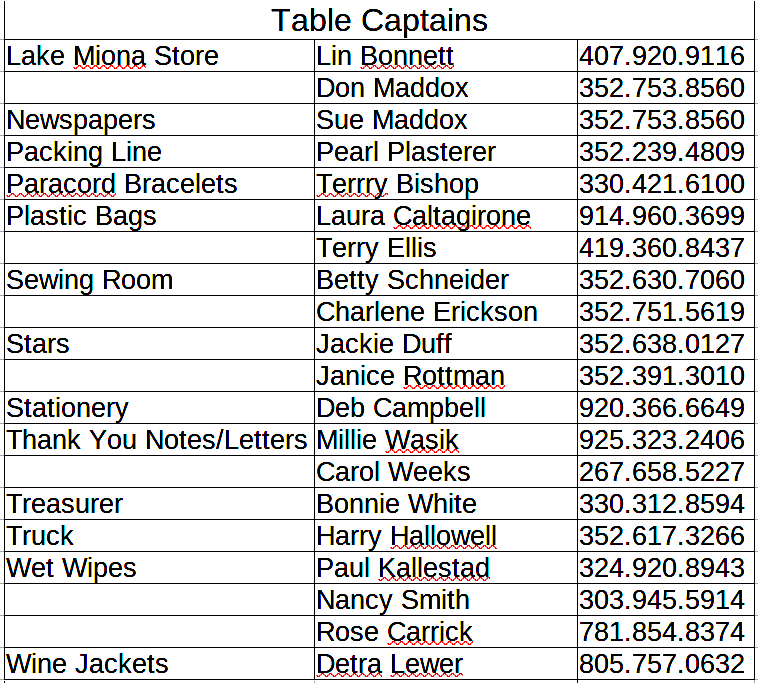Click the Paracord Bracelets cell
This screenshot has height=683, width=758.
click(x=122, y=184)
